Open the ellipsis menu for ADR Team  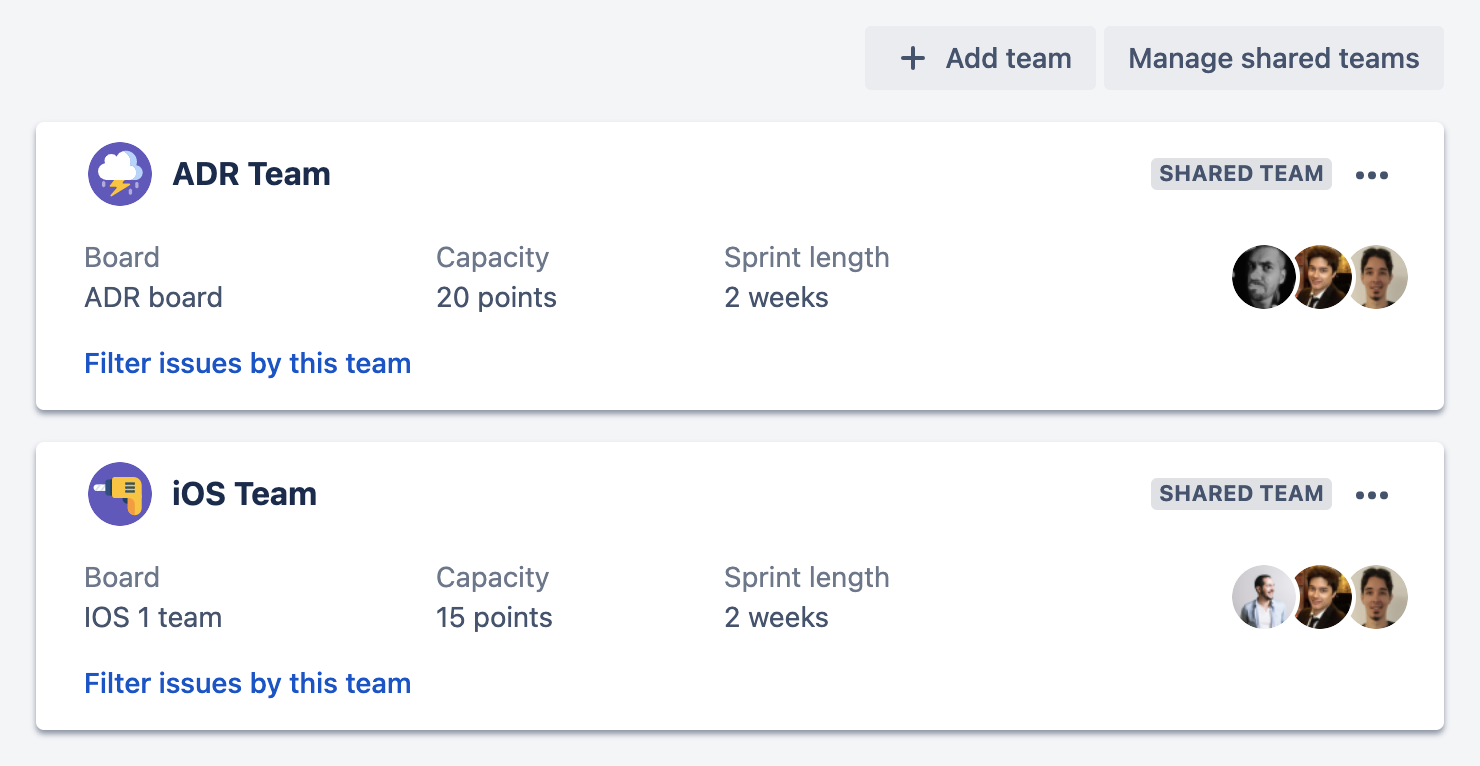[1372, 174]
